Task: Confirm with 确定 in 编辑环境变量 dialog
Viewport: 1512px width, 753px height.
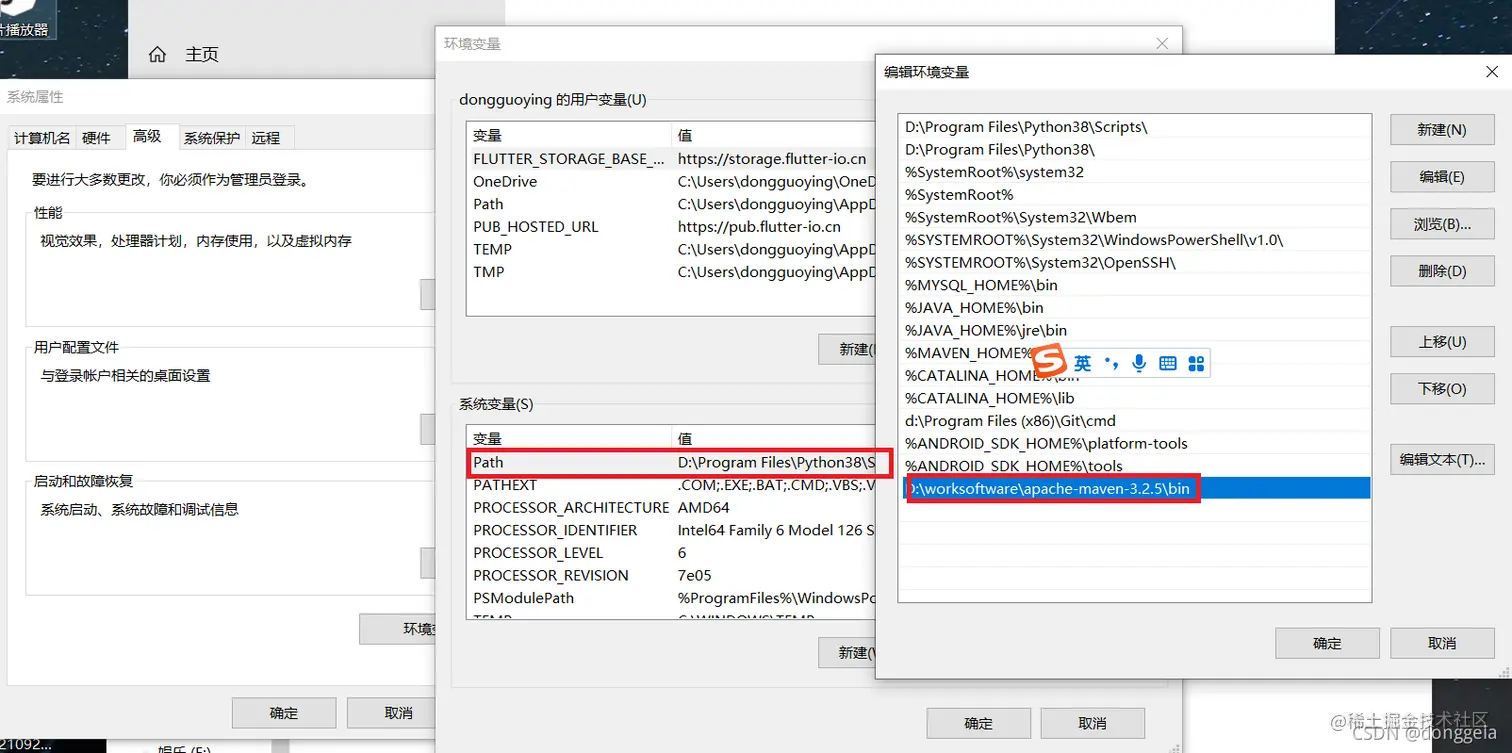Action: click(x=1327, y=643)
